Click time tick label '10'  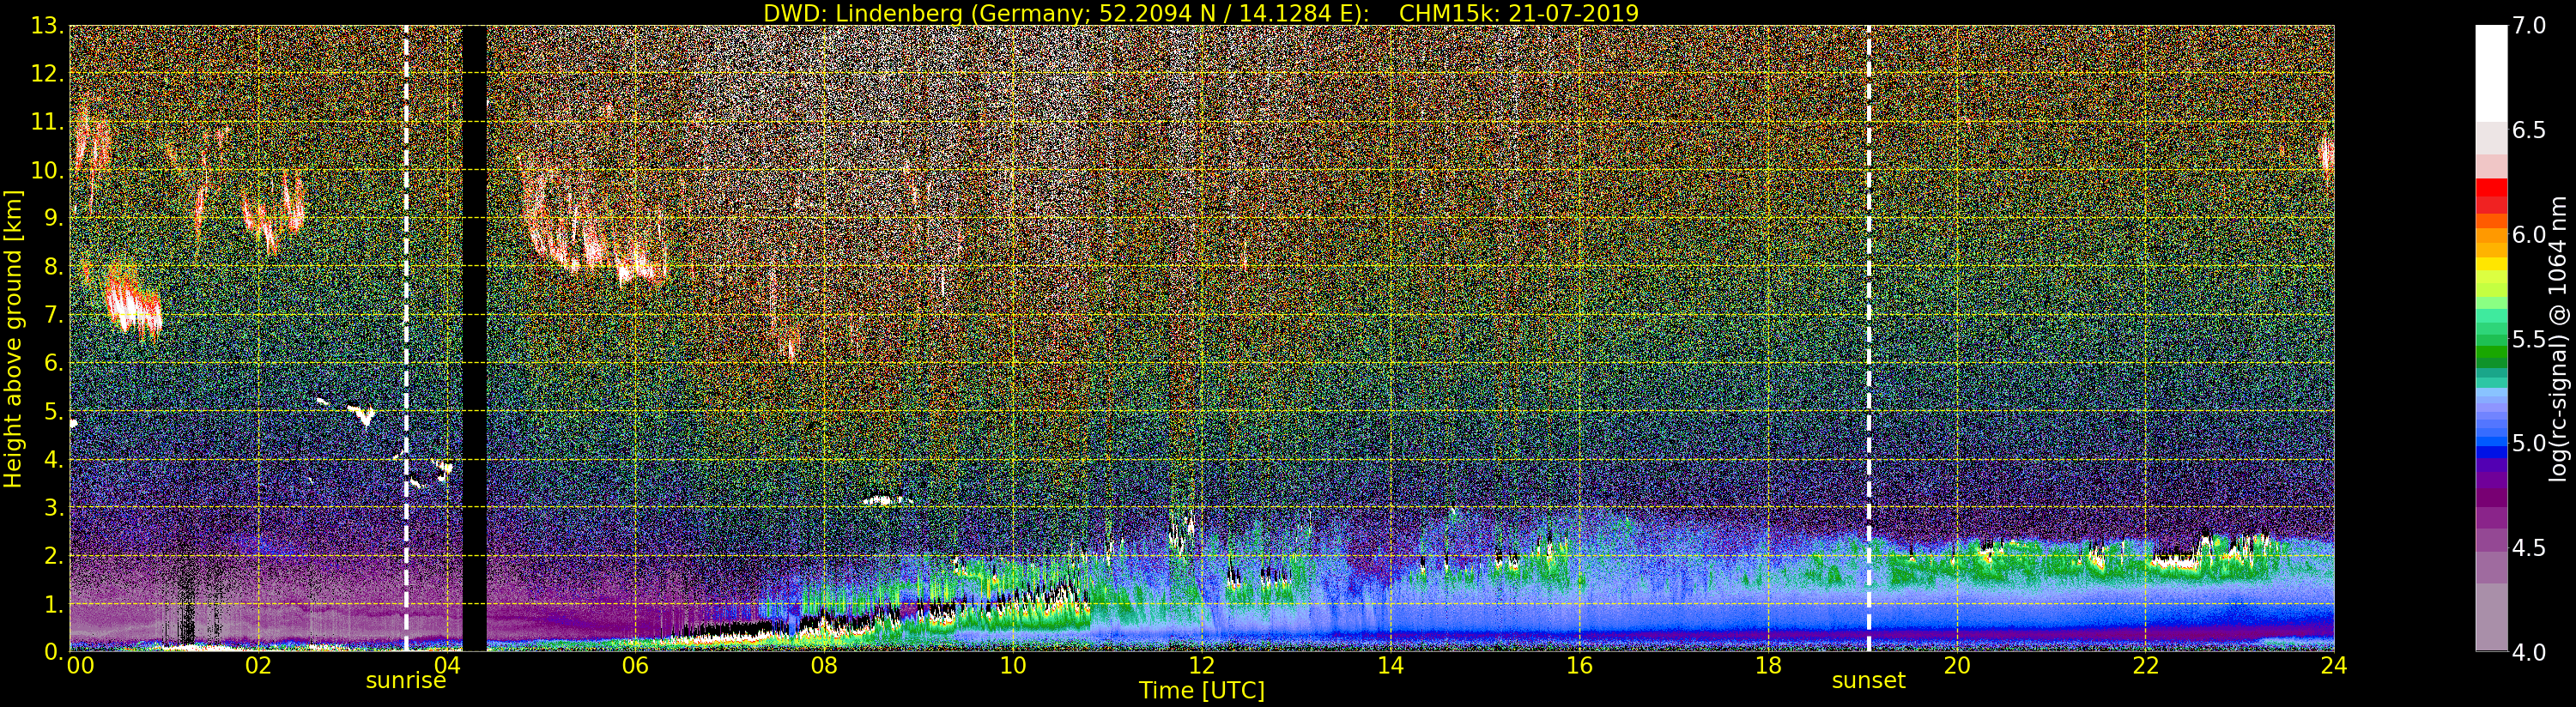point(1012,665)
